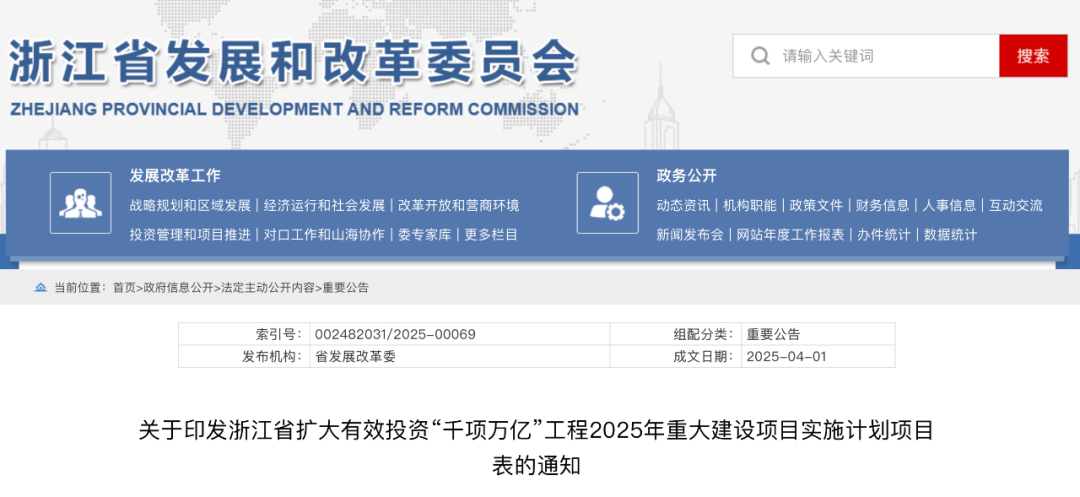Go to 重要公告 in the breadcrumb
This screenshot has width=1080, height=497.
coord(345,288)
